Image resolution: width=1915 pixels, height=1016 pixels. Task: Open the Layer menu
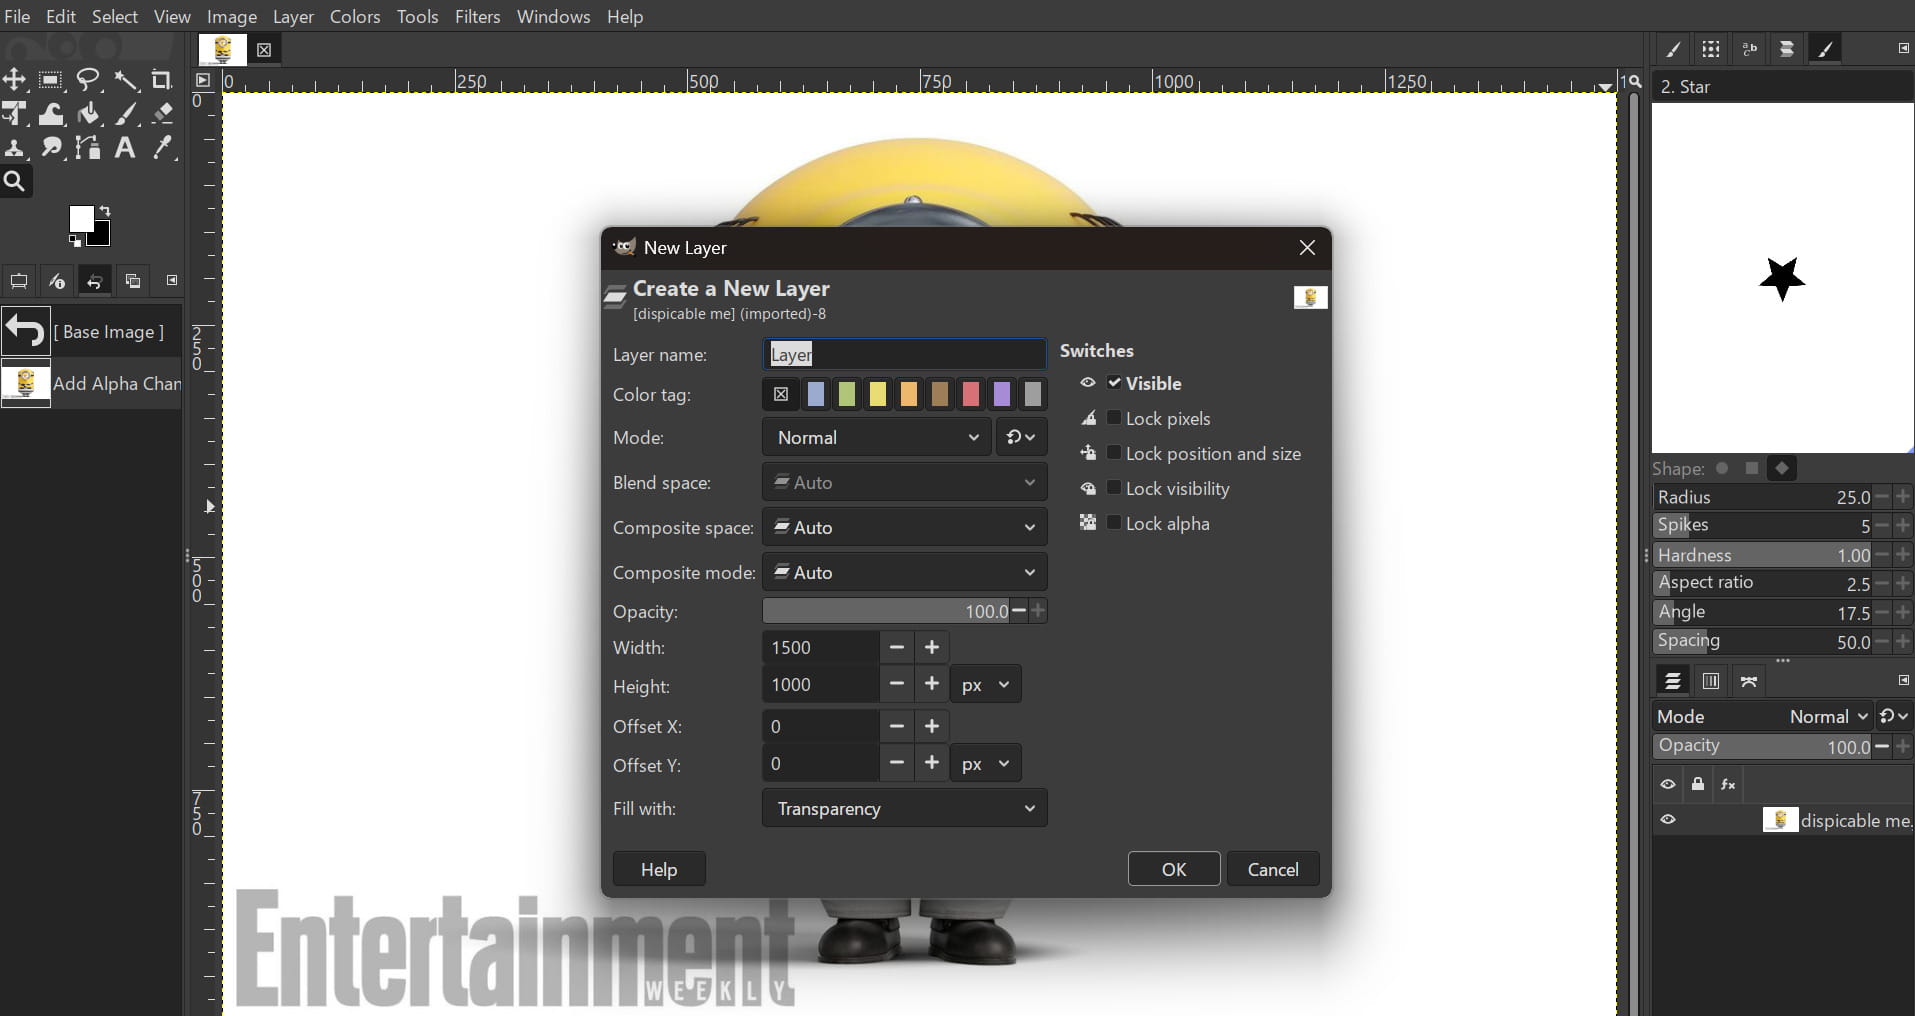coord(293,17)
